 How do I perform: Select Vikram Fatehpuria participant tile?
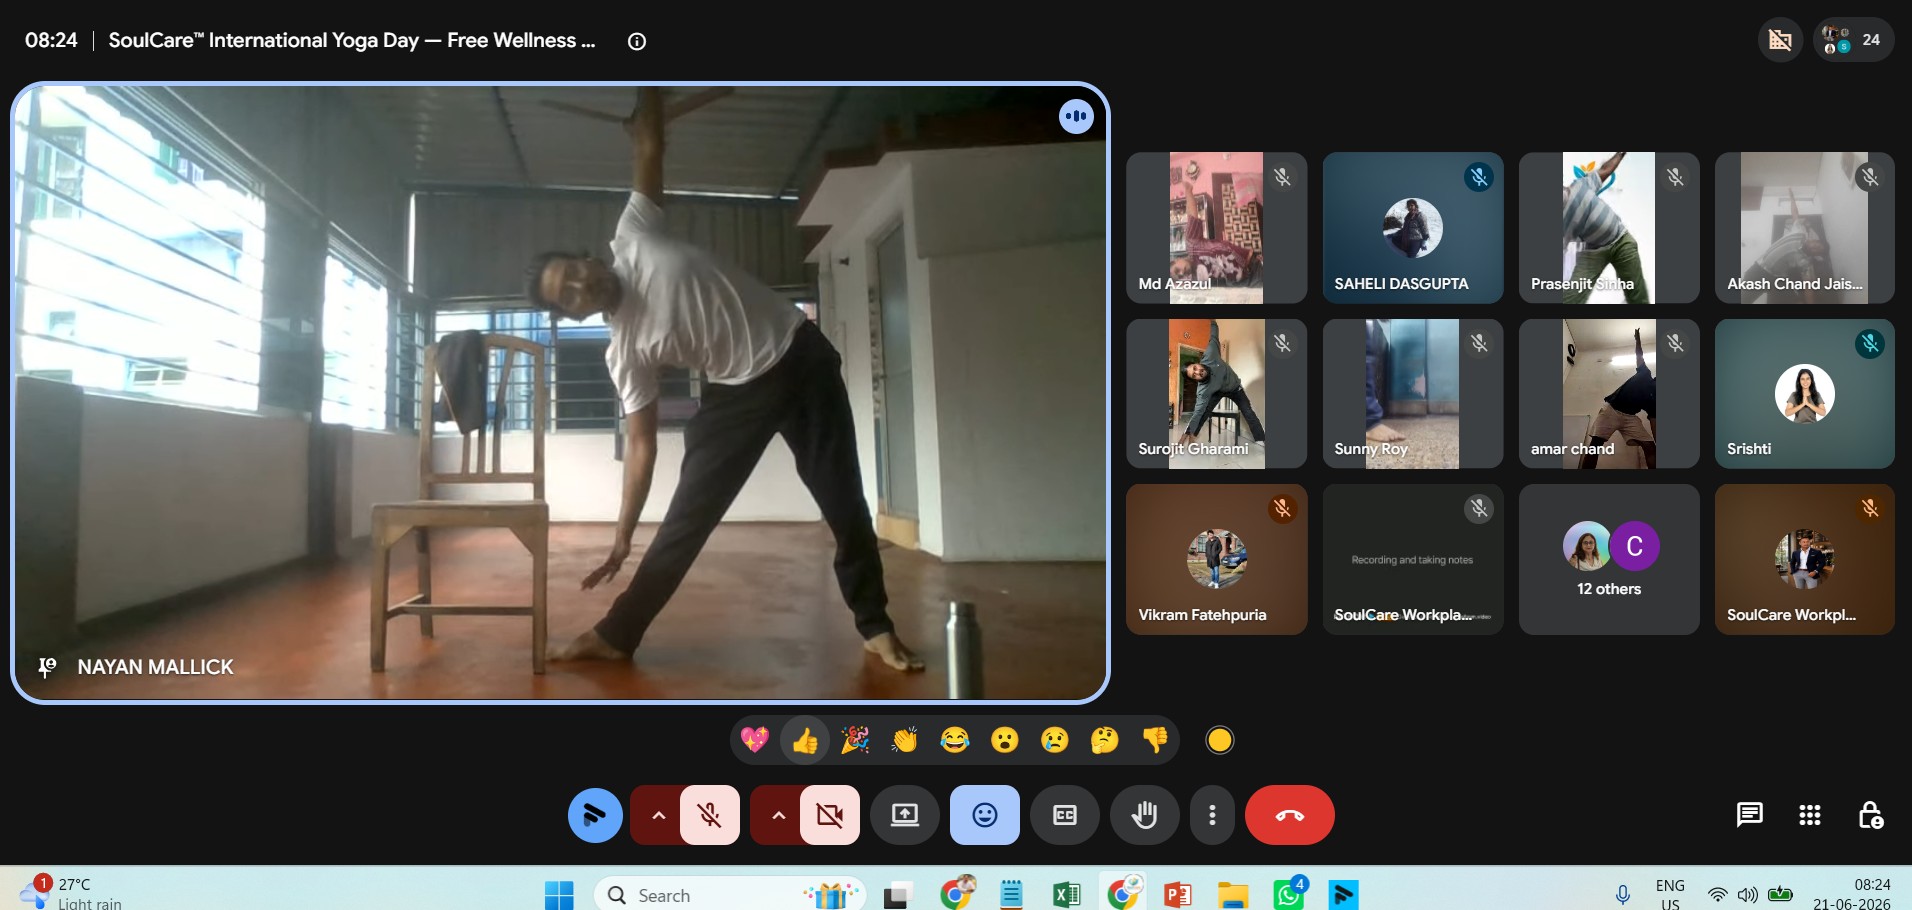[1216, 560]
